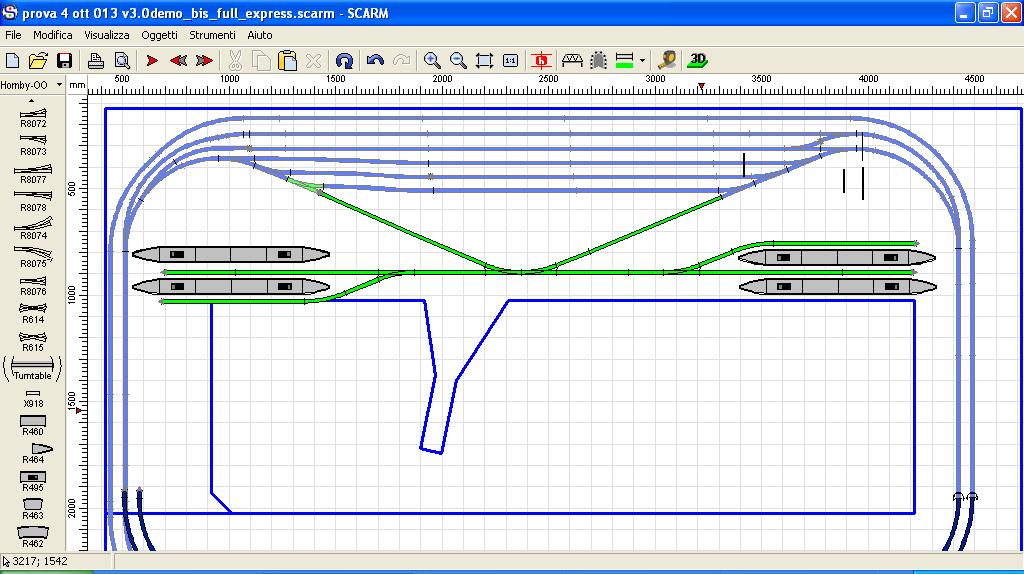Fit the layout to the window
The height and width of the screenshot is (574, 1024).
484,61
